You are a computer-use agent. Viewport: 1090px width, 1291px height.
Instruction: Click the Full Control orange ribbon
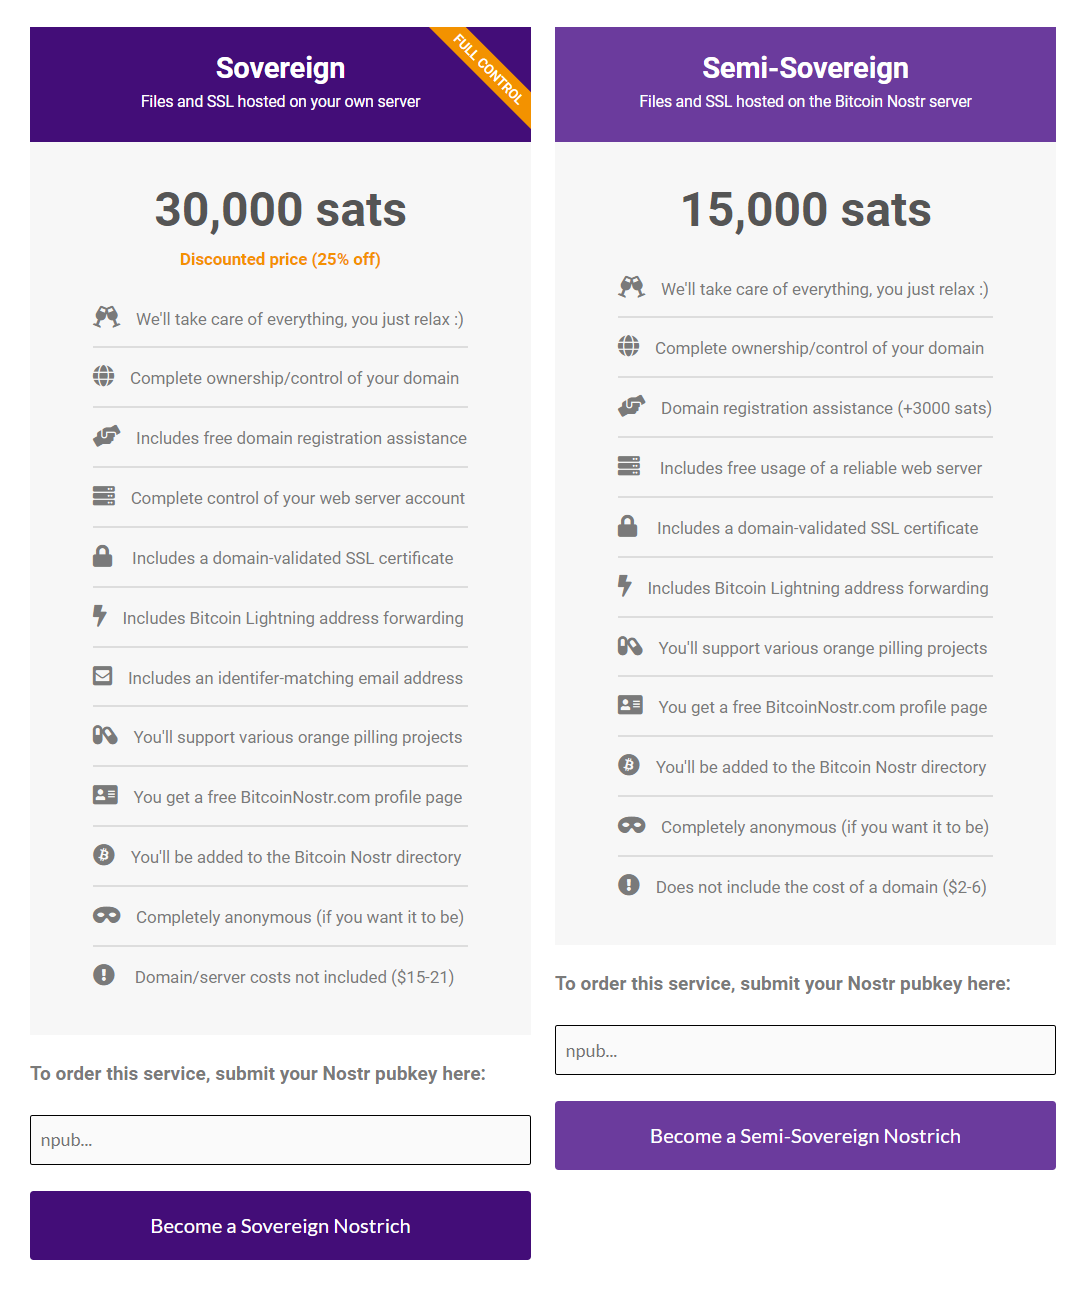tap(488, 70)
